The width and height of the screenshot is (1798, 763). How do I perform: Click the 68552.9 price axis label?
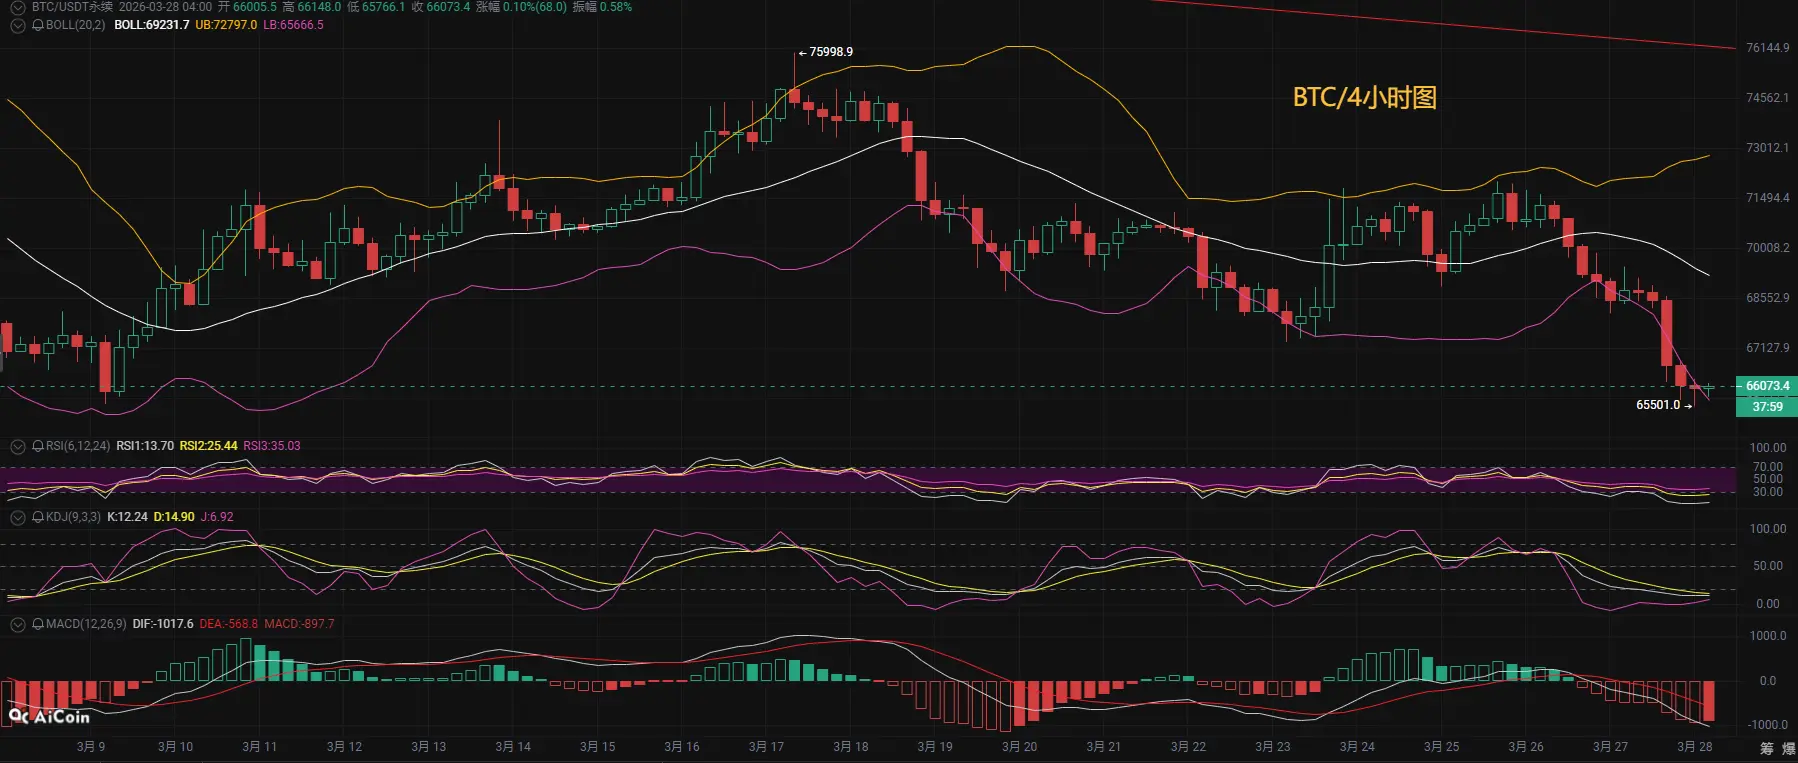(1768, 298)
